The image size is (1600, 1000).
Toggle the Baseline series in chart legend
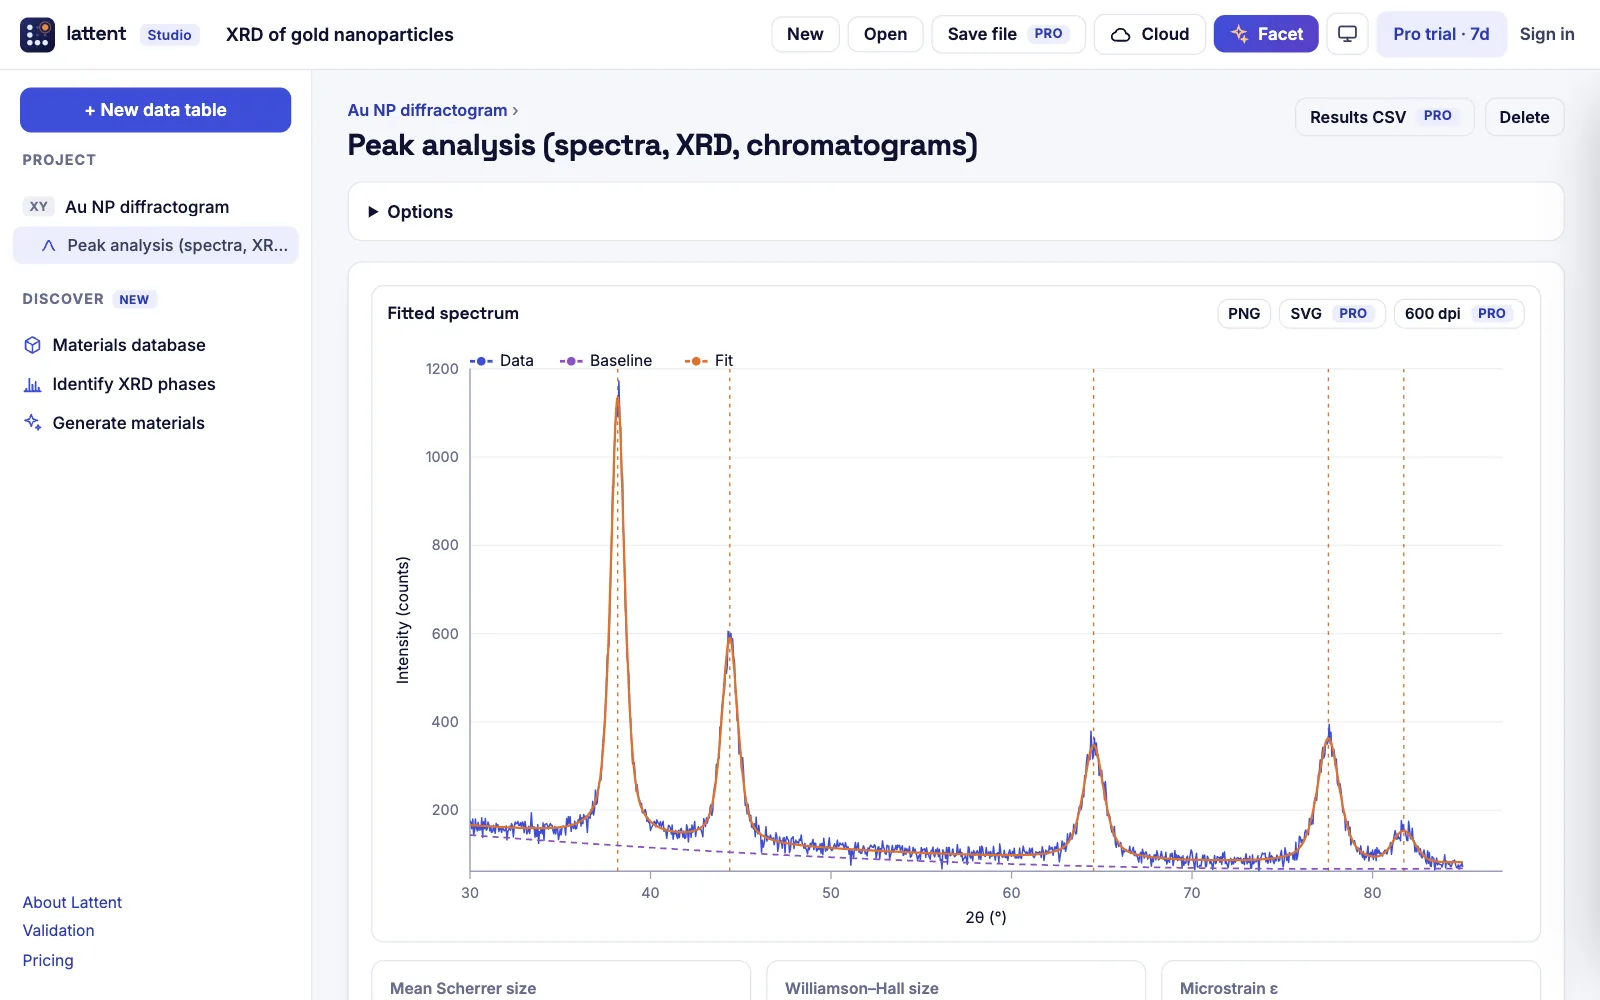pyautogui.click(x=606, y=360)
